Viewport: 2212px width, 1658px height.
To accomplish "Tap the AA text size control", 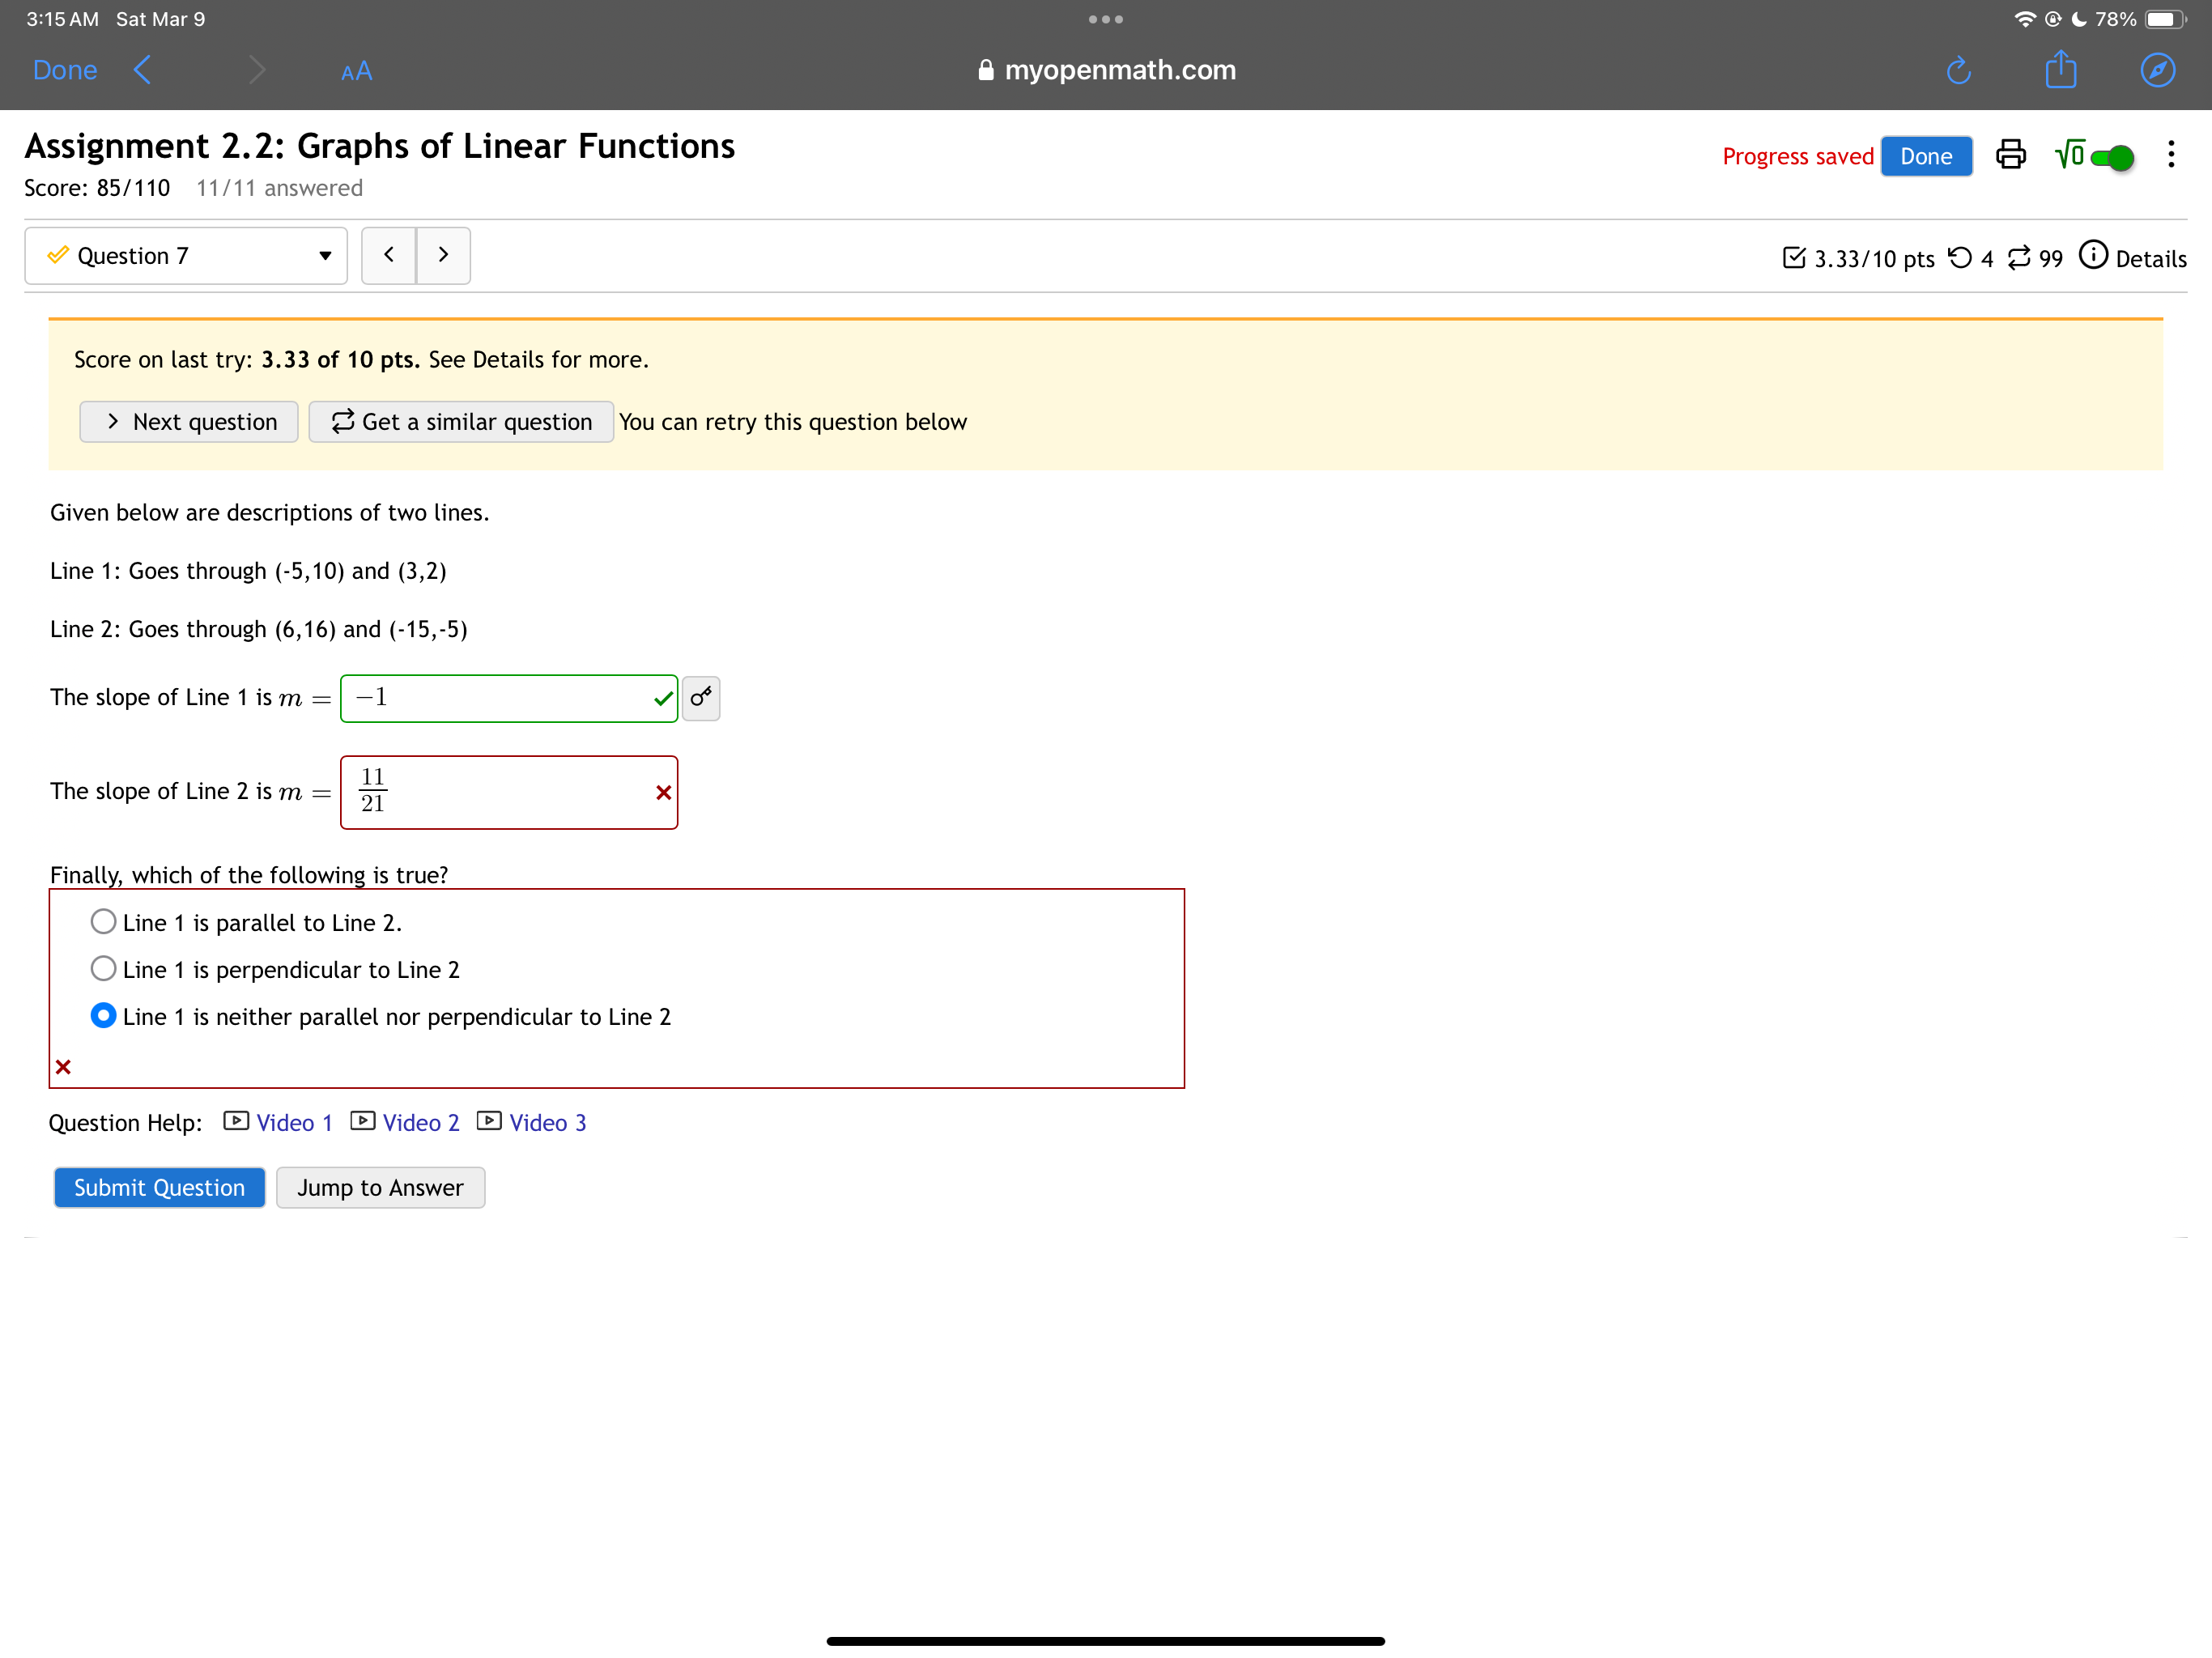I will [356, 71].
